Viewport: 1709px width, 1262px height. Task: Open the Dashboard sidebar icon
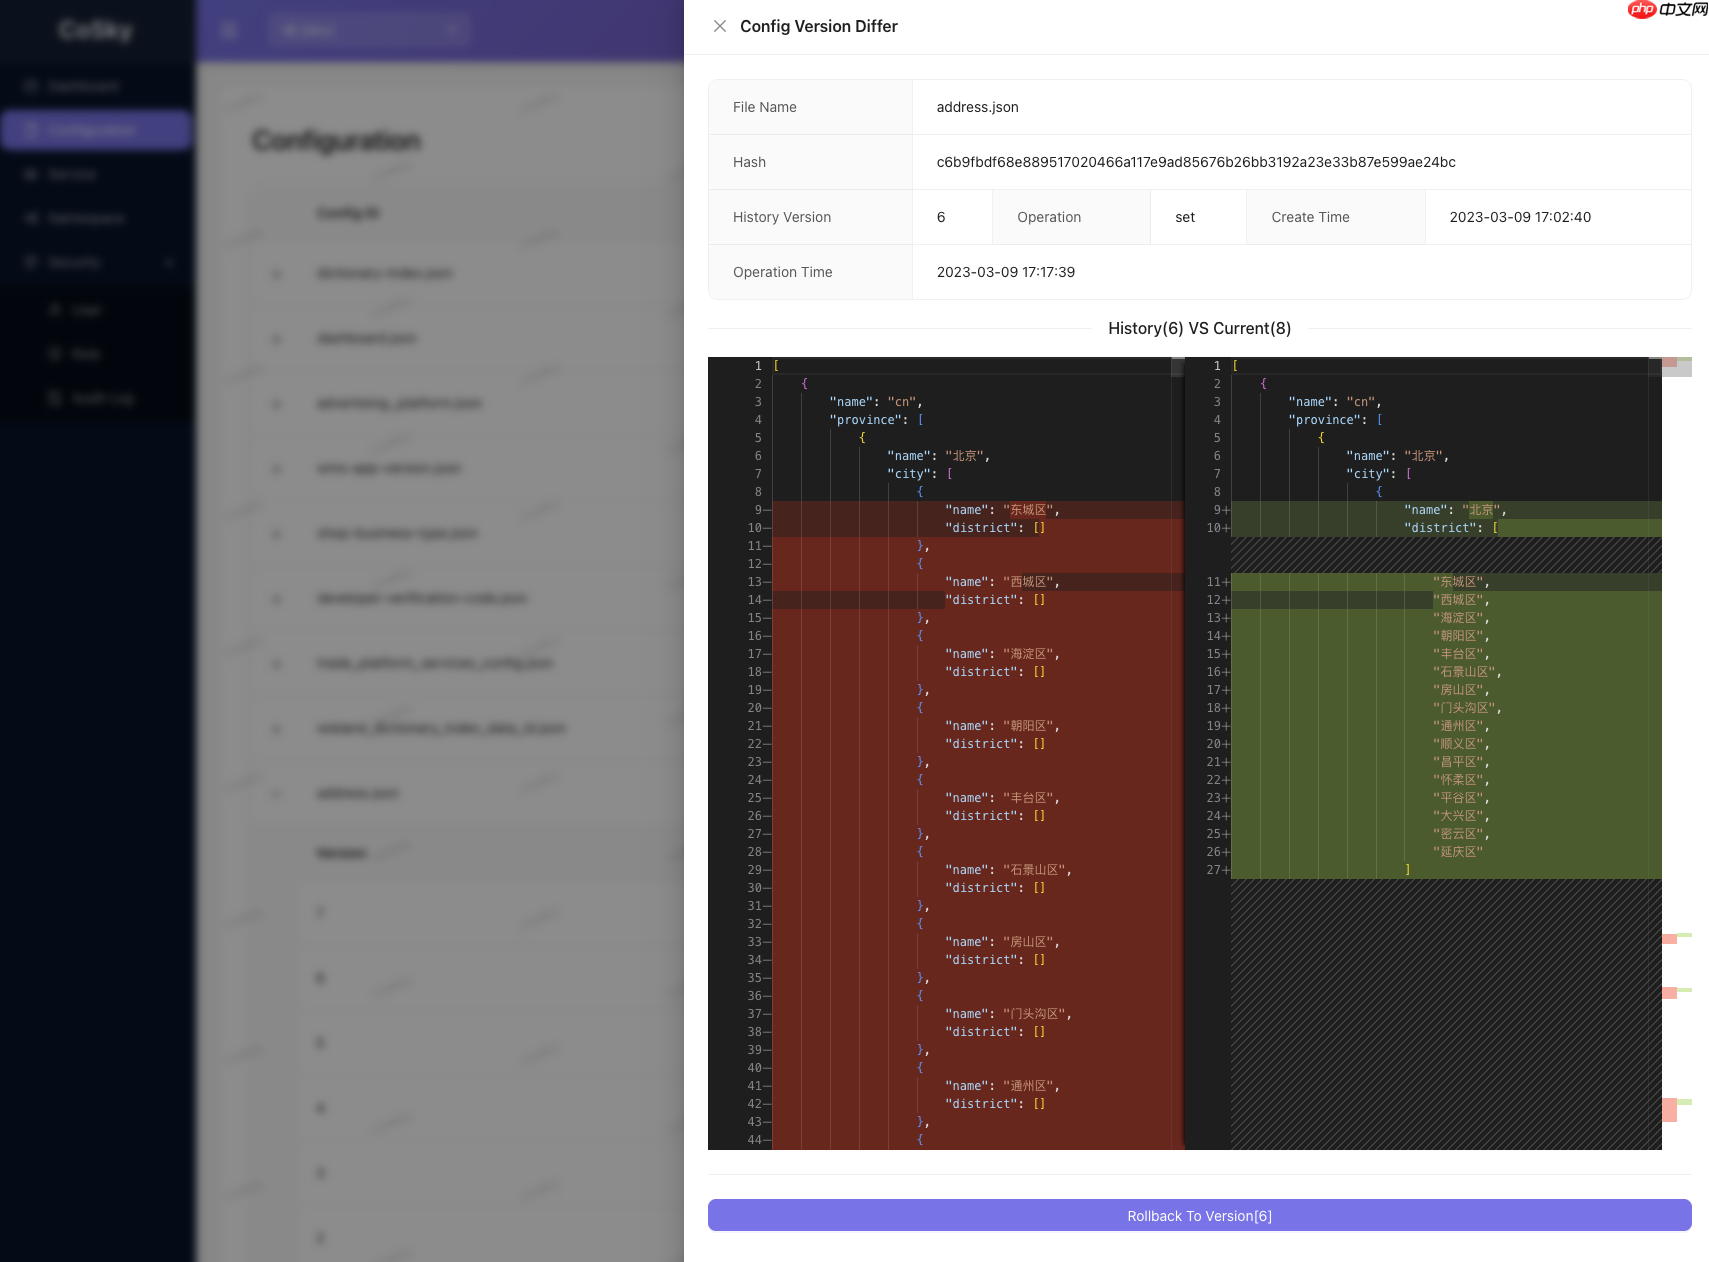32,86
